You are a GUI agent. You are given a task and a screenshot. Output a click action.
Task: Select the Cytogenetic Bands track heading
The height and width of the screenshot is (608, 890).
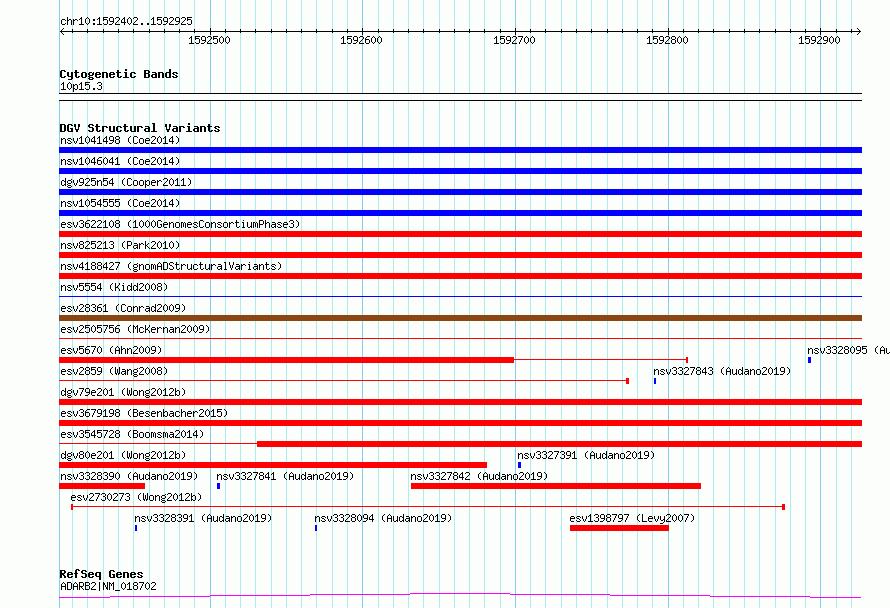coord(119,74)
